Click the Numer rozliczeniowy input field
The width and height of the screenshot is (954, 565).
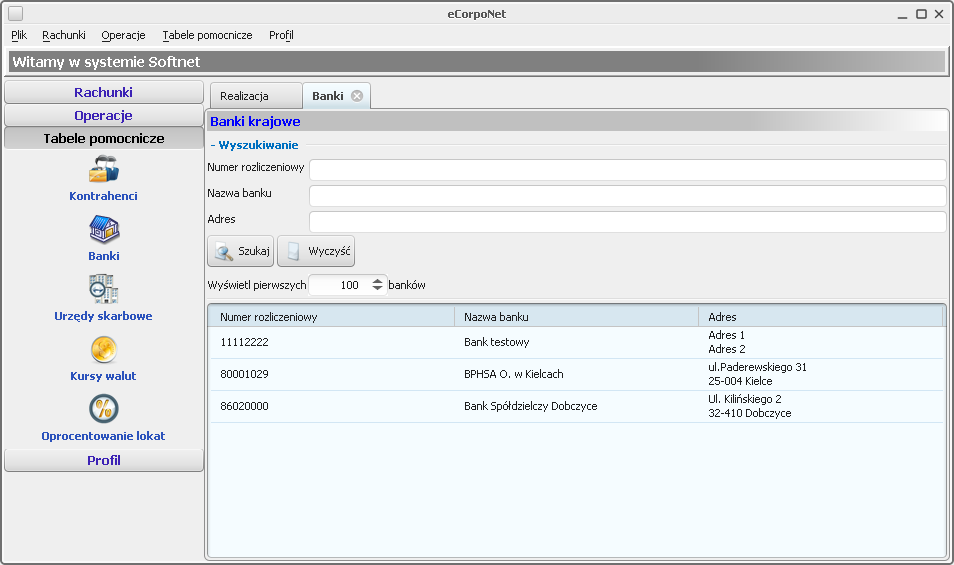pyautogui.click(x=627, y=170)
